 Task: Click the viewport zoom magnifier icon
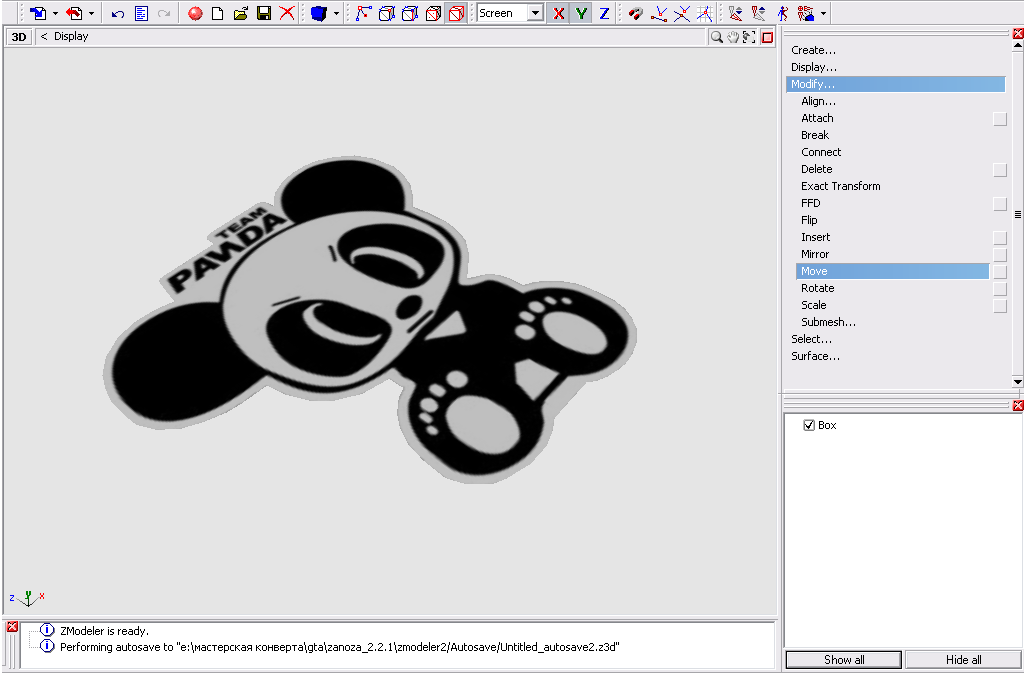717,37
